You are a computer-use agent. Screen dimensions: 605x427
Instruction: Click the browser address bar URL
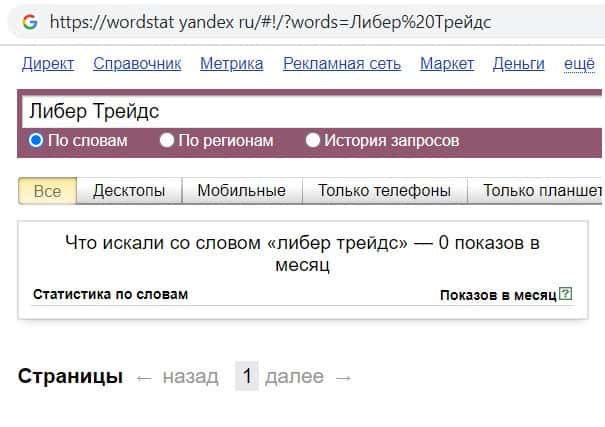pyautogui.click(x=270, y=22)
